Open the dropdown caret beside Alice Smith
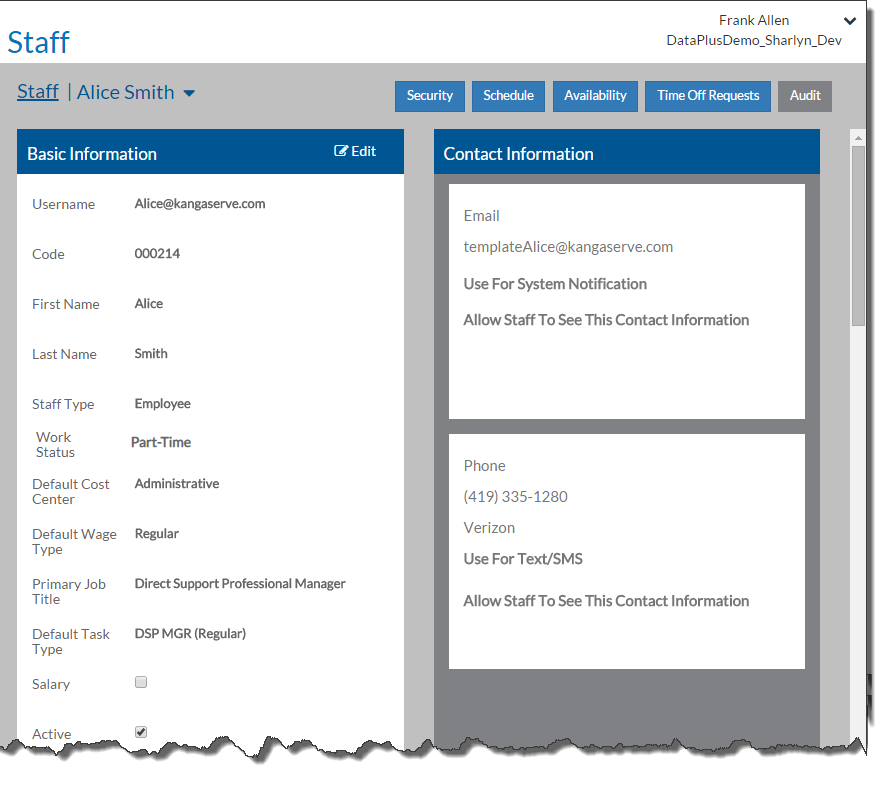882x786 pixels. tap(189, 93)
